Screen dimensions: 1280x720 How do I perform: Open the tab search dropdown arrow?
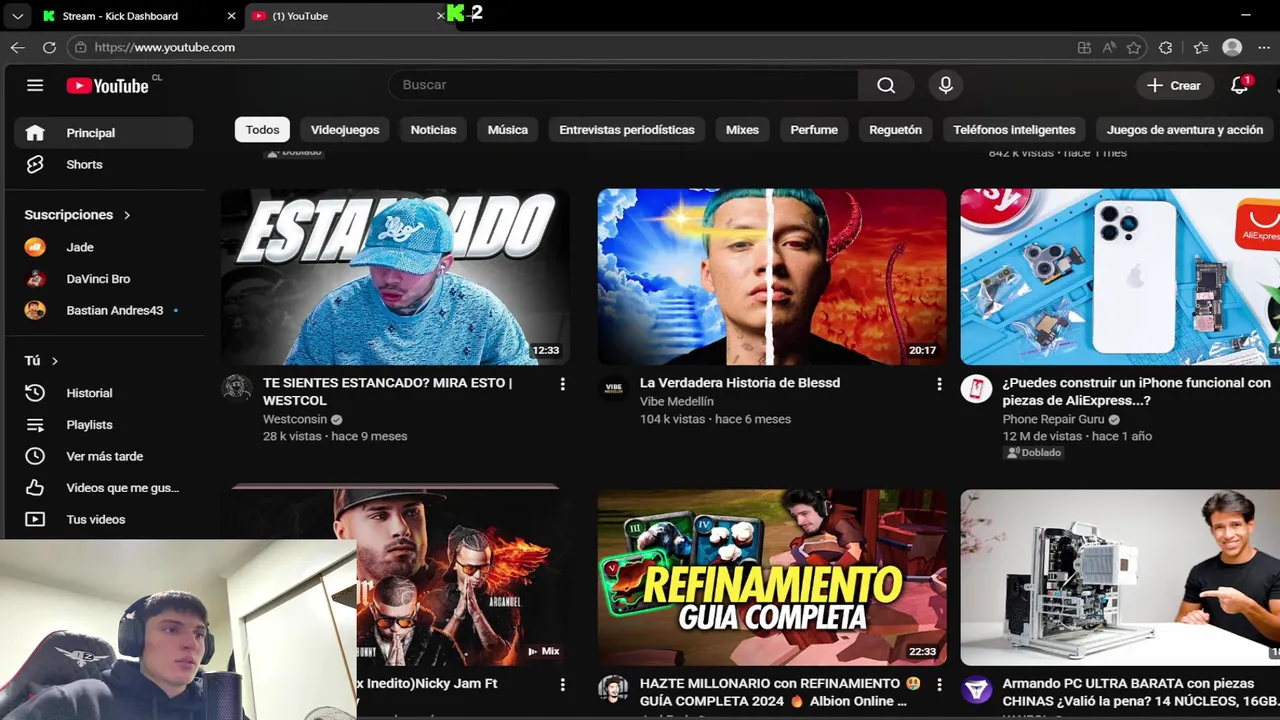click(17, 16)
